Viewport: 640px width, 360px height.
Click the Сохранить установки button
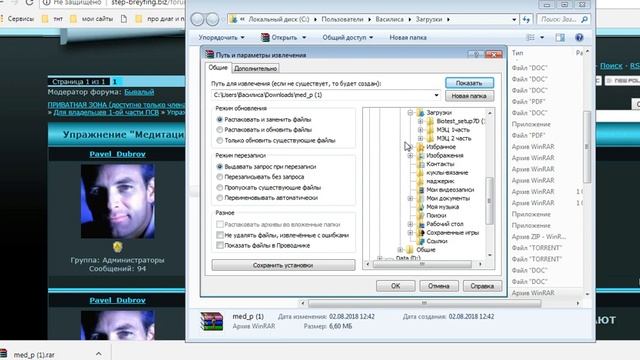283,265
